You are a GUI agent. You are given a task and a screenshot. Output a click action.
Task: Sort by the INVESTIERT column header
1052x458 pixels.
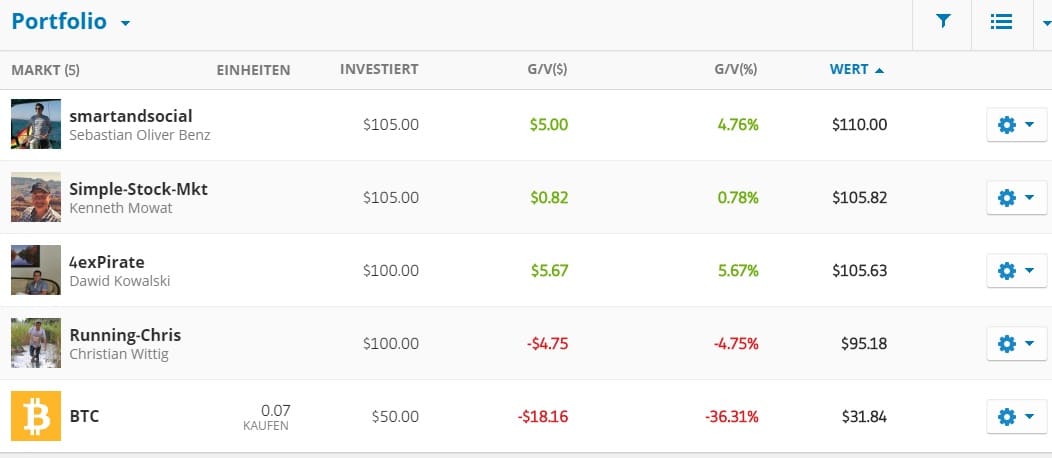pos(379,70)
